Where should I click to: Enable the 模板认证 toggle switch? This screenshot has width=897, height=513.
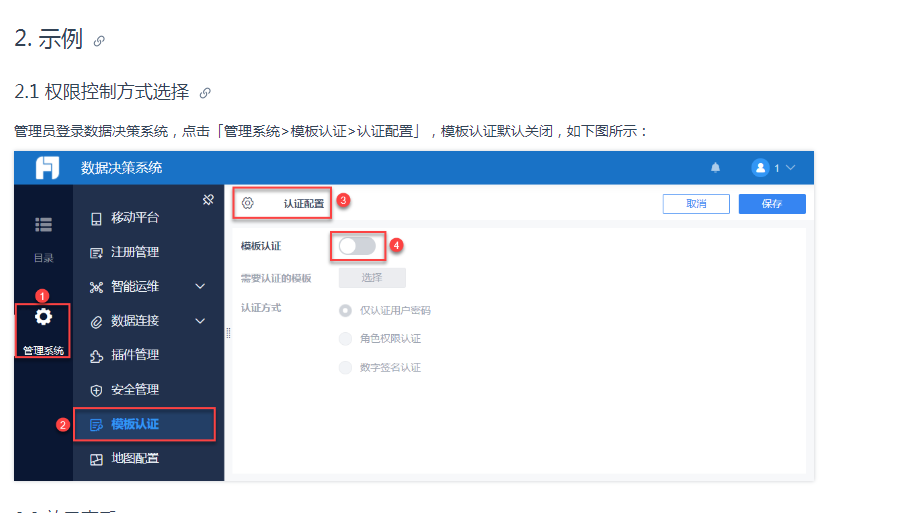click(x=357, y=246)
